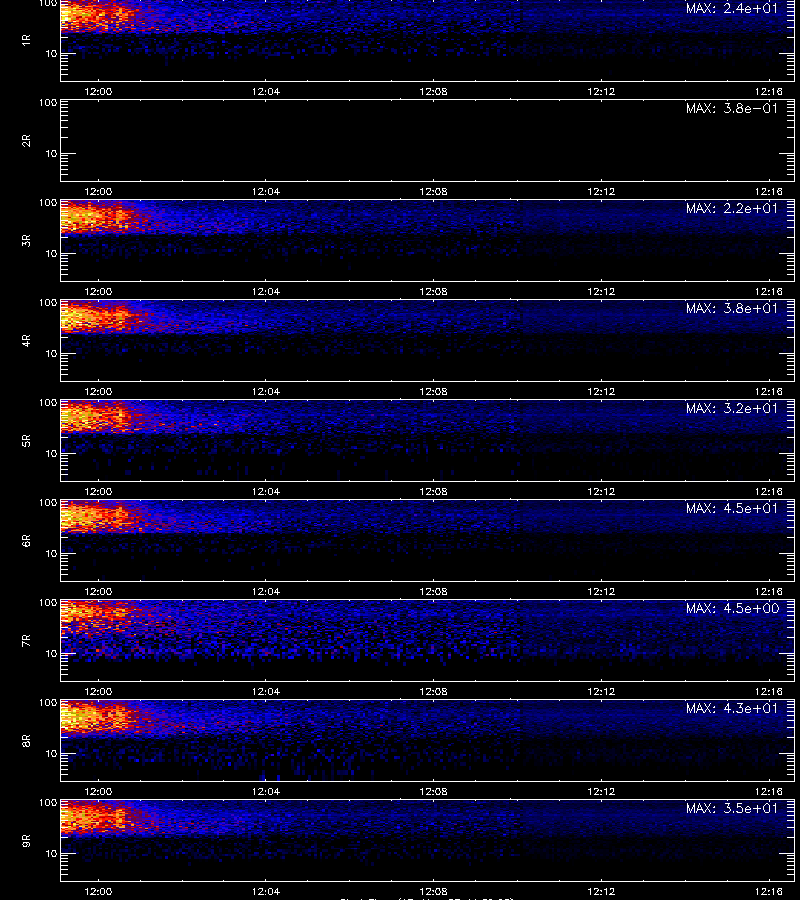800x900 pixels.
Task: Click the 100 y-axis label of panel 4R
Action: coord(48,302)
